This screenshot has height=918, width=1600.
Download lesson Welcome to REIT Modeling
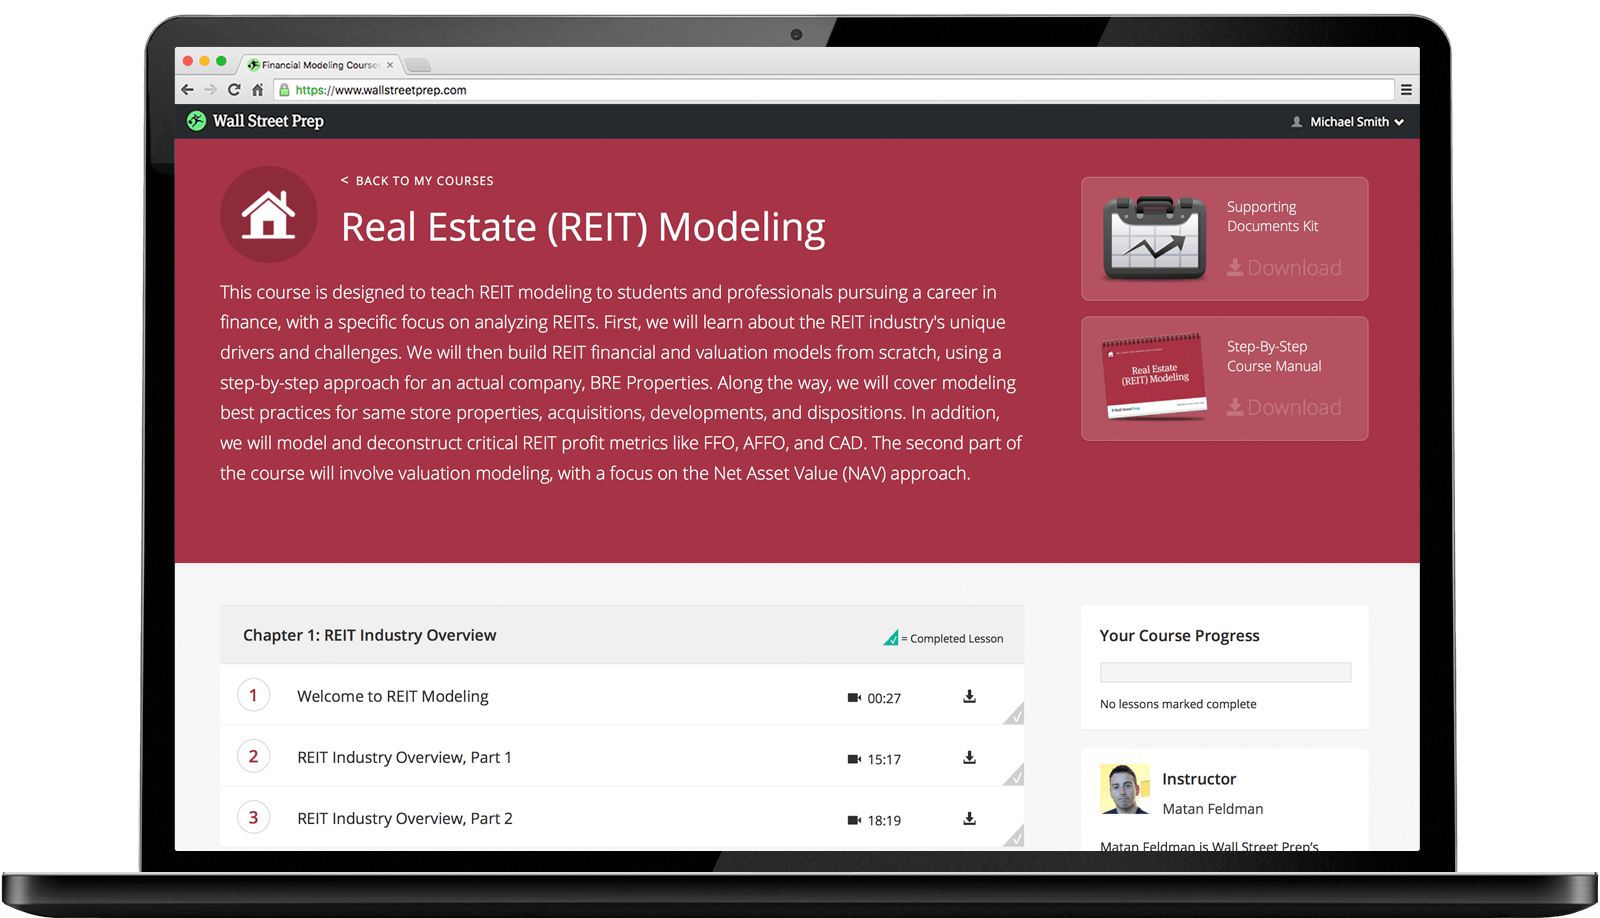[969, 696]
